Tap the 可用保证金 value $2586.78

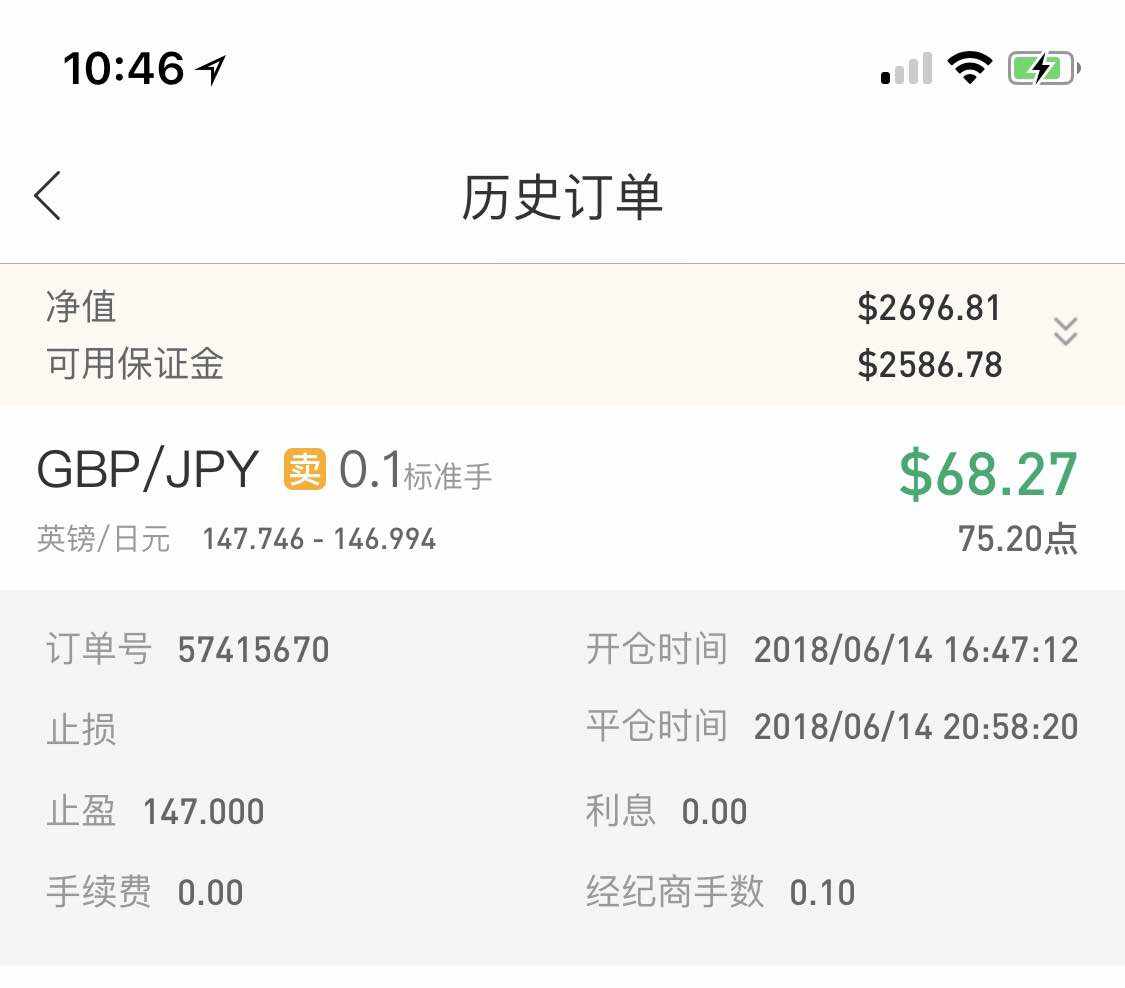point(929,365)
